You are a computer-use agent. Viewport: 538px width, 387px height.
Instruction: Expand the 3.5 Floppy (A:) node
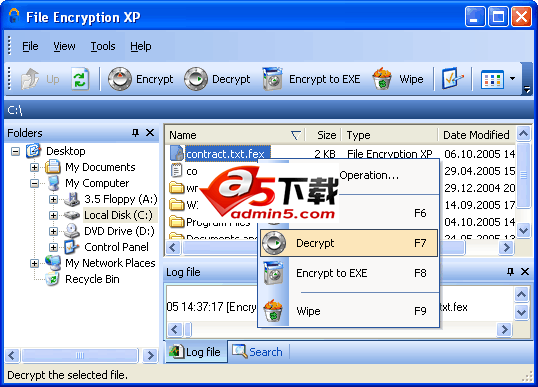tap(53, 199)
